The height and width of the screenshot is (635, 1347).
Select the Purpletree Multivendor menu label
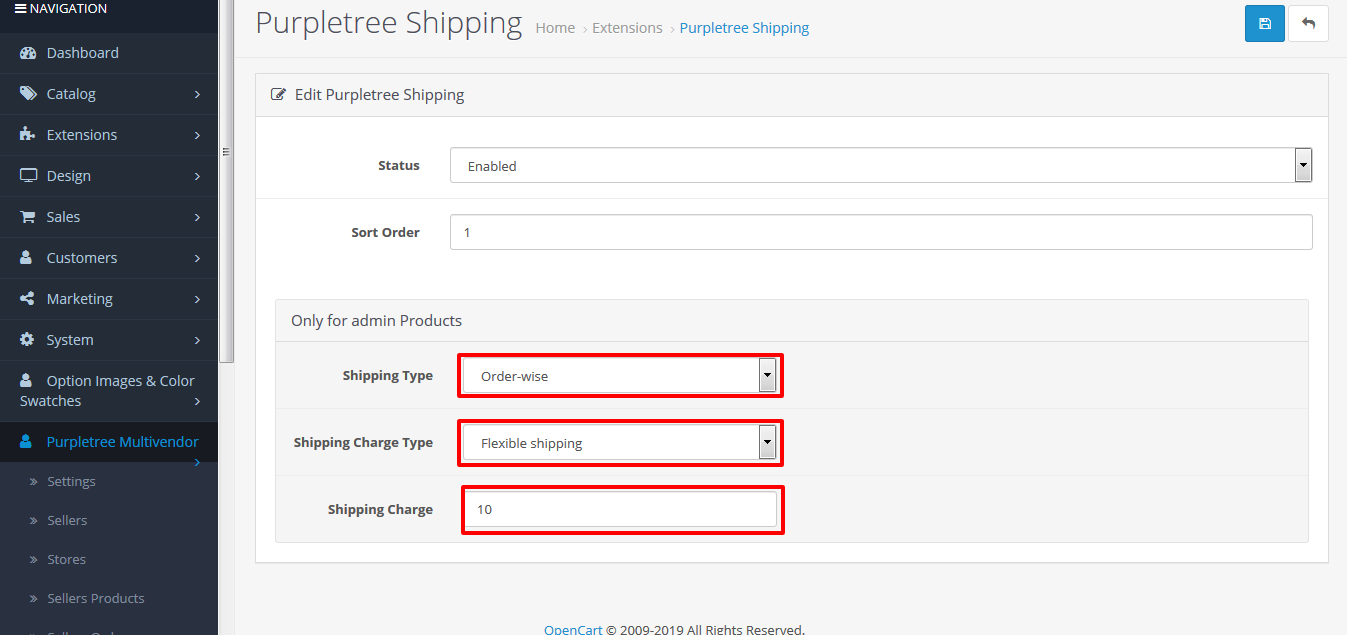click(x=122, y=442)
